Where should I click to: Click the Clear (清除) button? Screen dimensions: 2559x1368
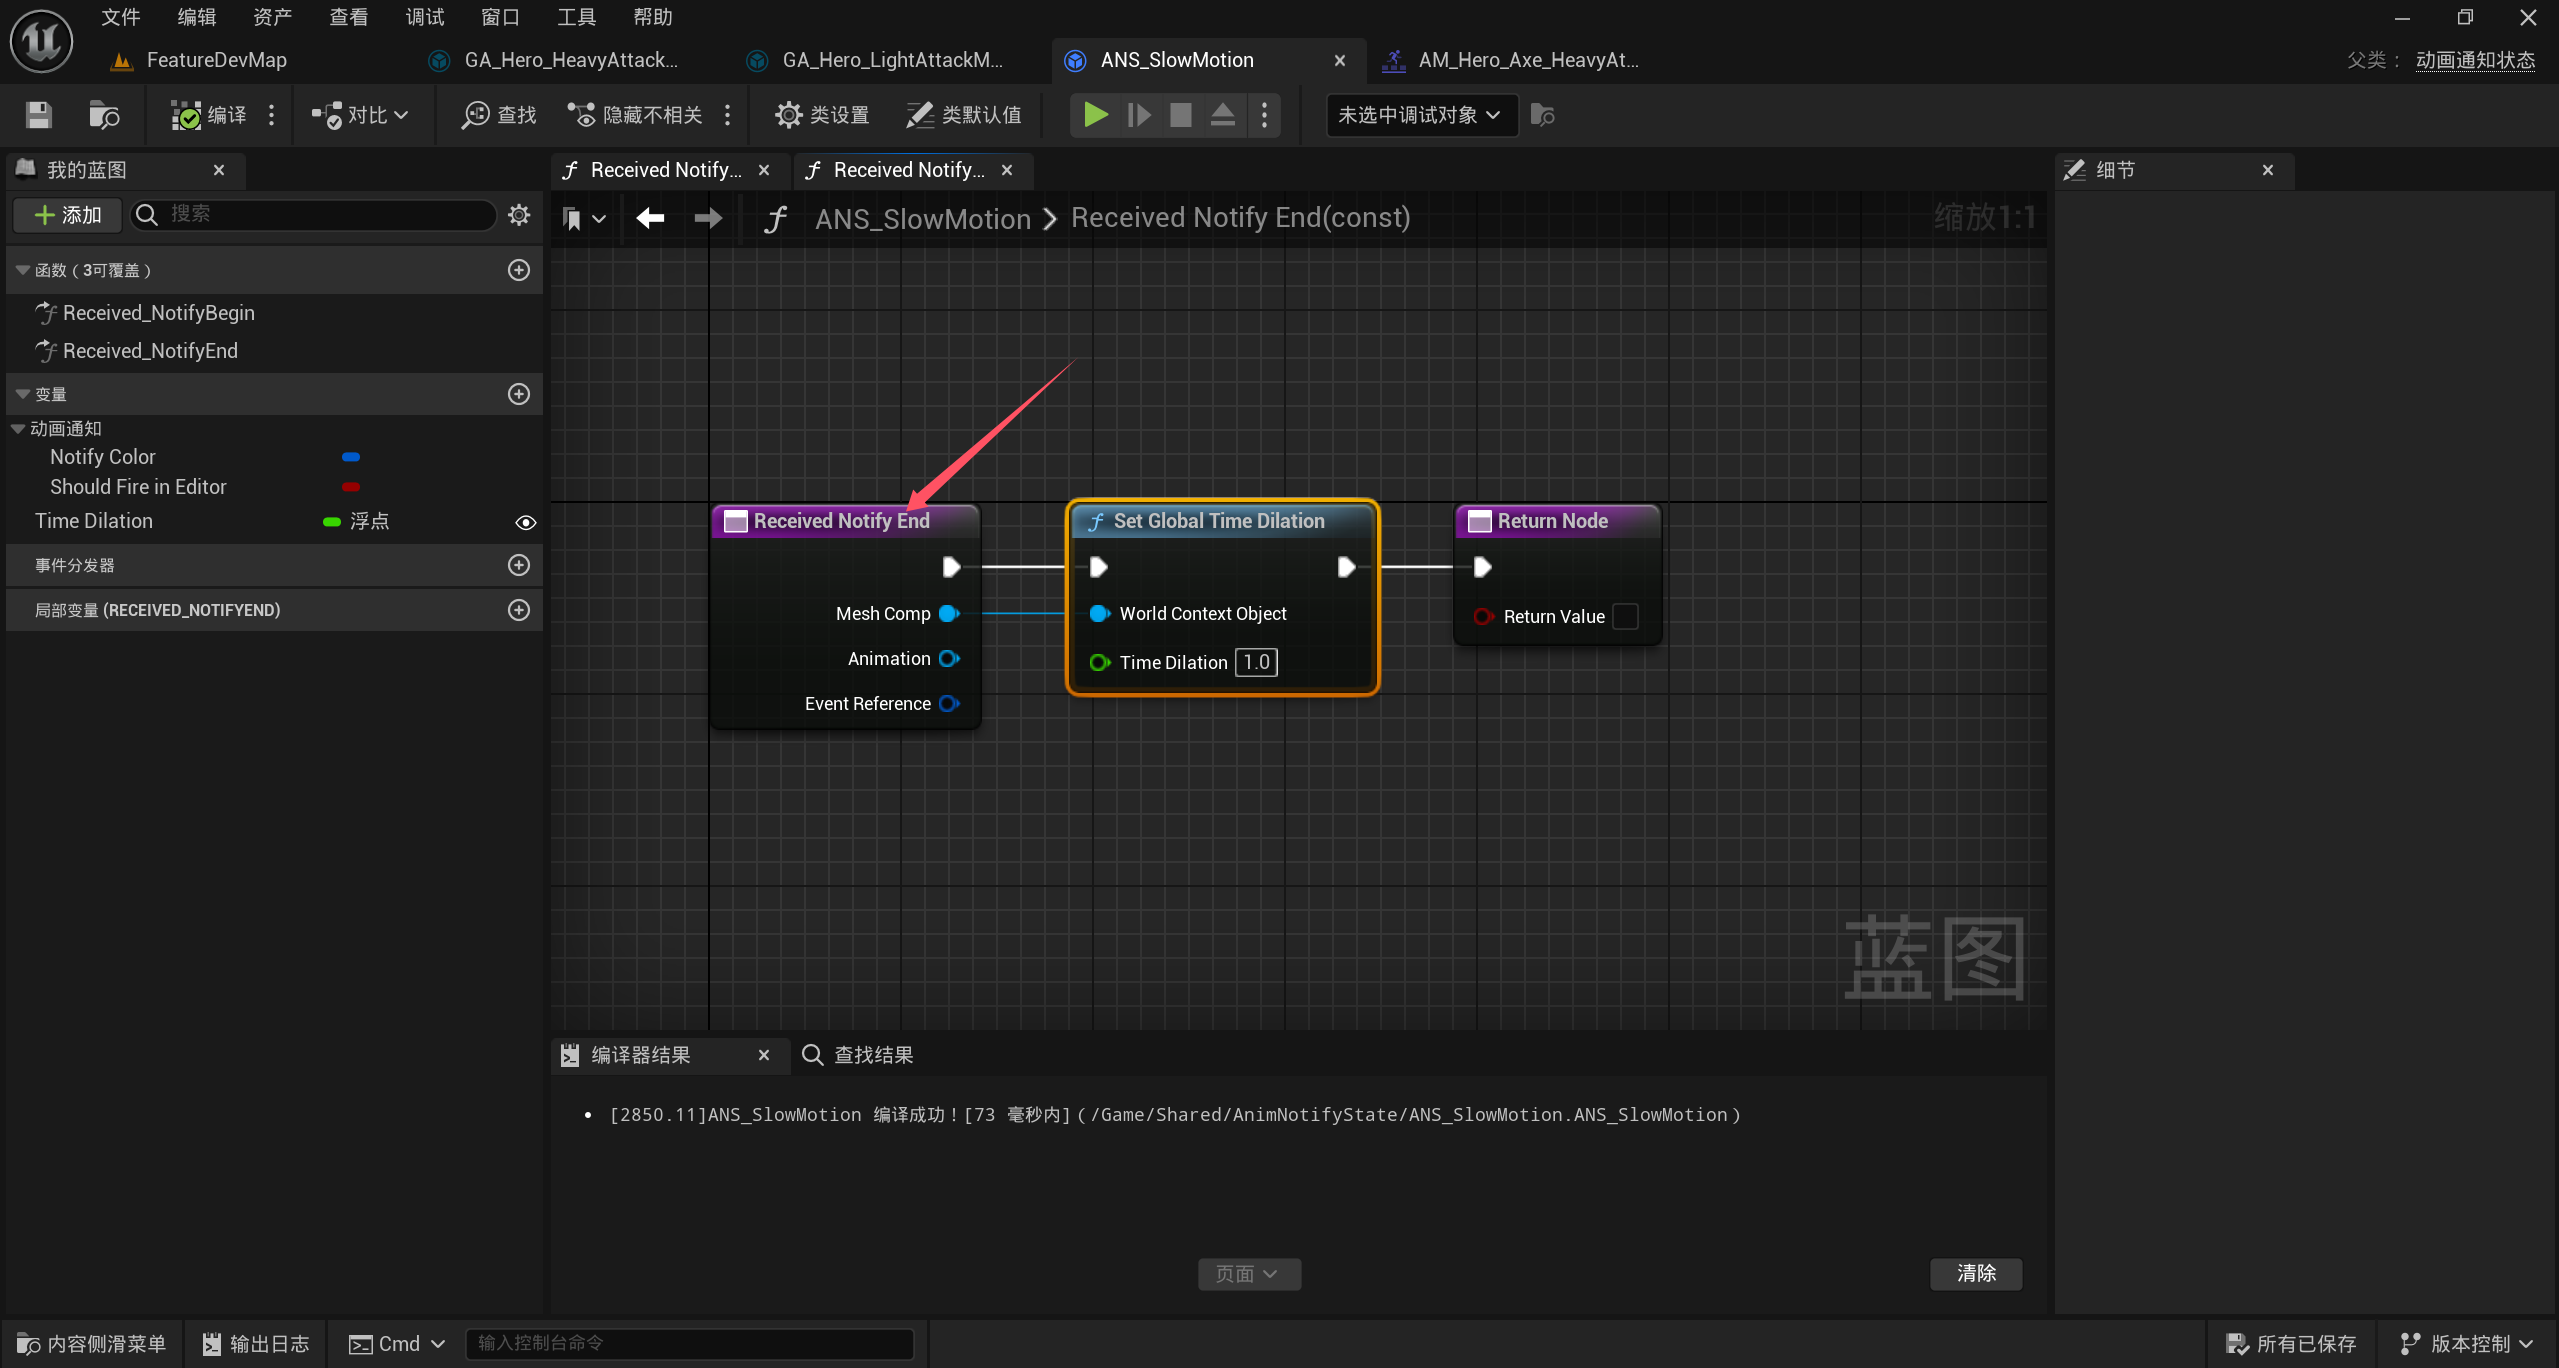click(1976, 1273)
